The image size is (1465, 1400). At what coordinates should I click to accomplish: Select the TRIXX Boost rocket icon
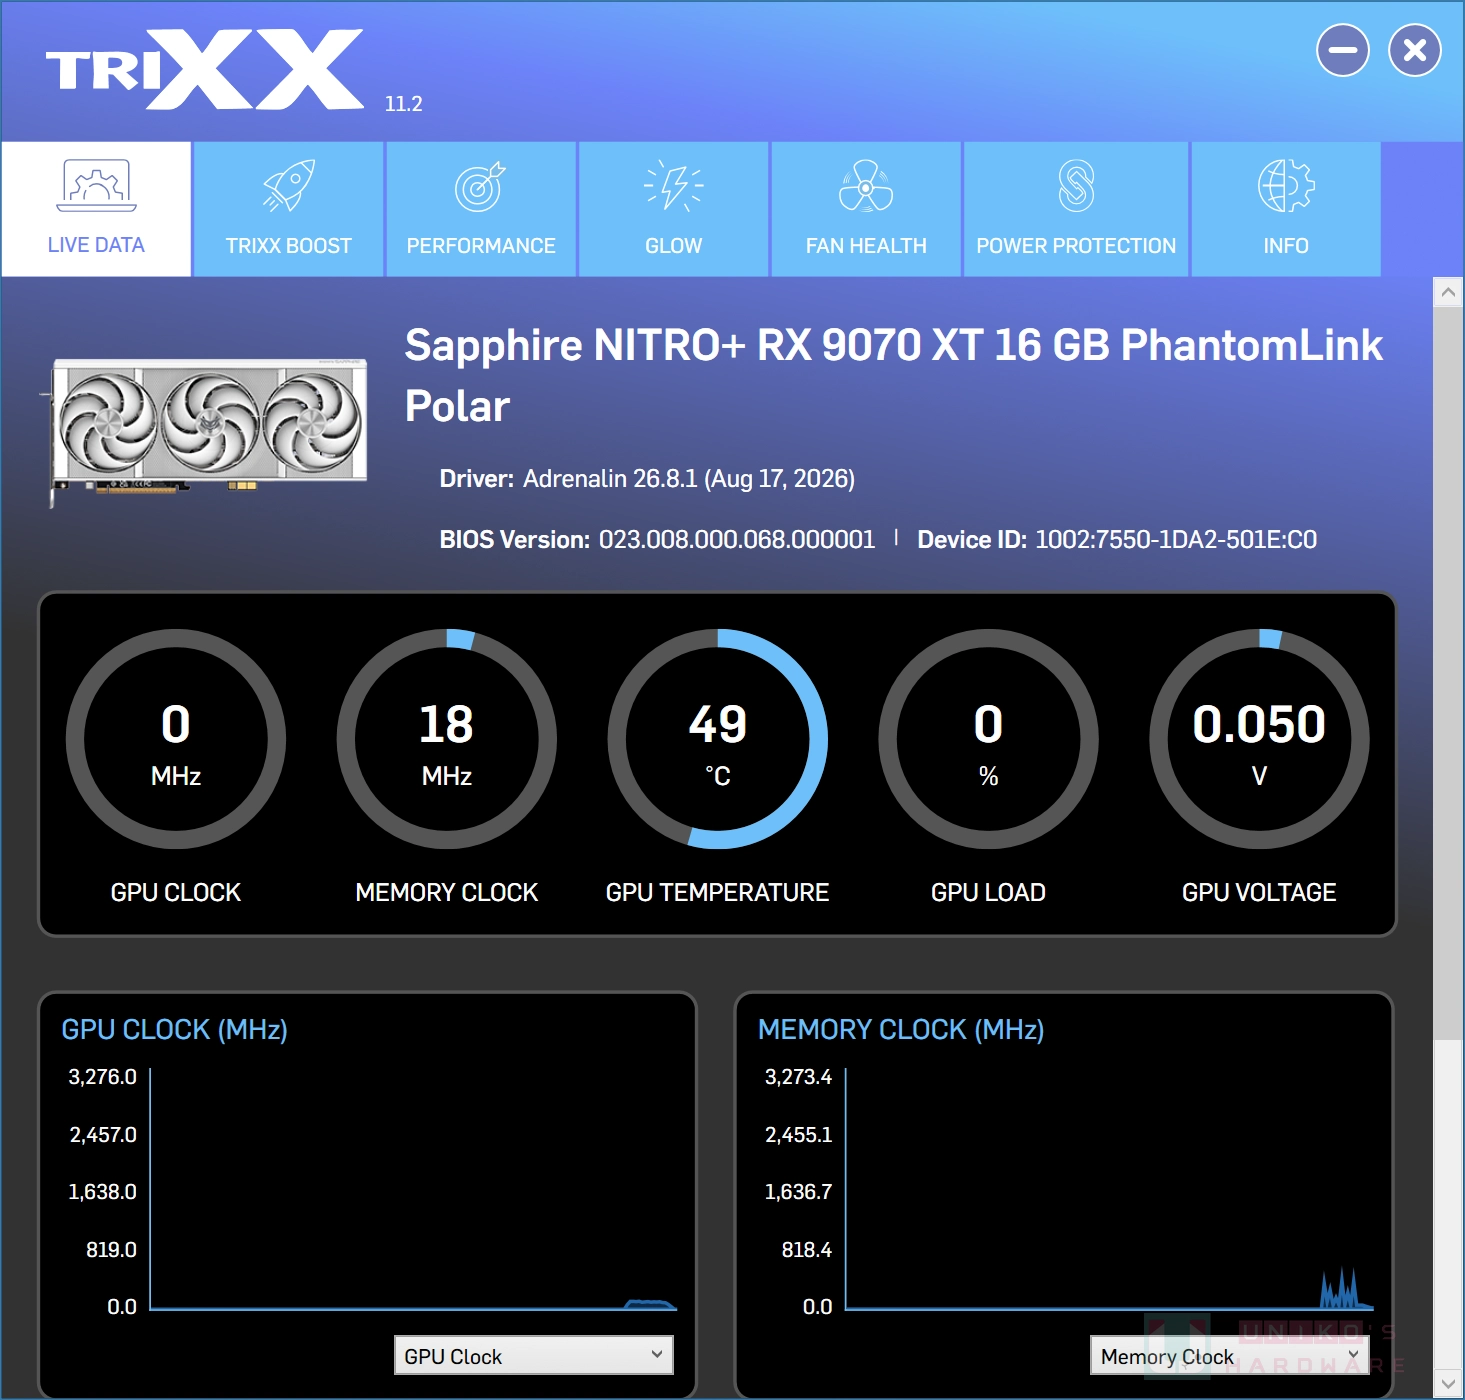point(289,185)
